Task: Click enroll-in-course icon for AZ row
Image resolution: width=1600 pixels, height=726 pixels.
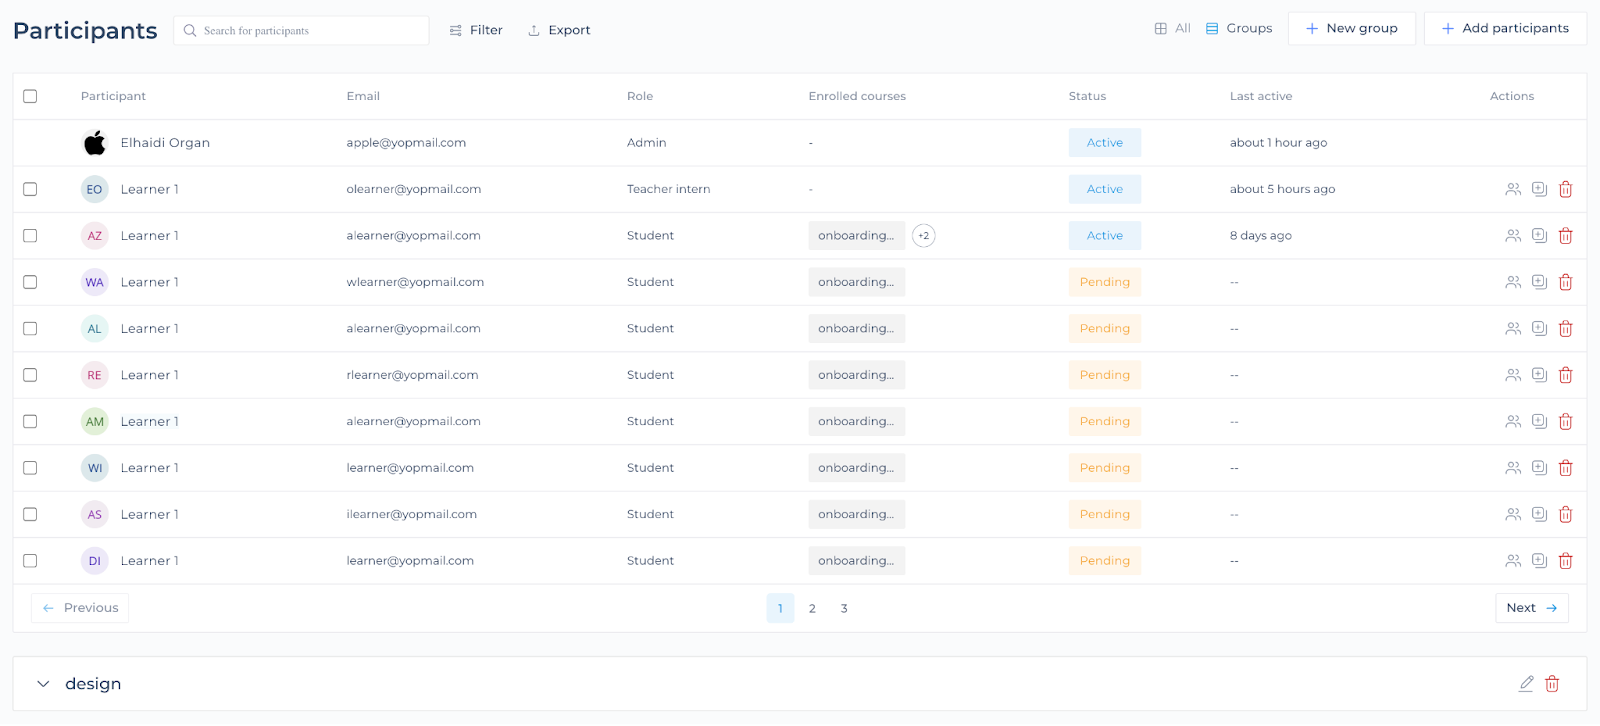Action: (x=1540, y=236)
